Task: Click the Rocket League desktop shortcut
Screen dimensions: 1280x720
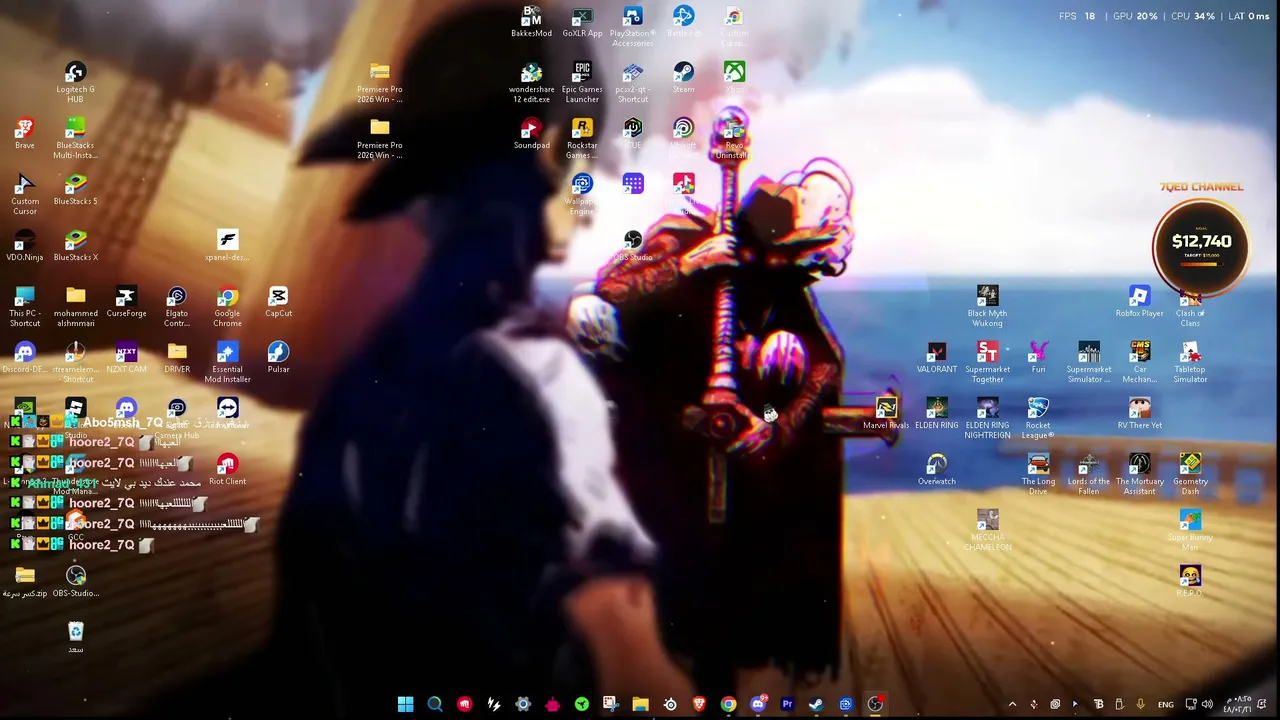Action: point(1038,419)
